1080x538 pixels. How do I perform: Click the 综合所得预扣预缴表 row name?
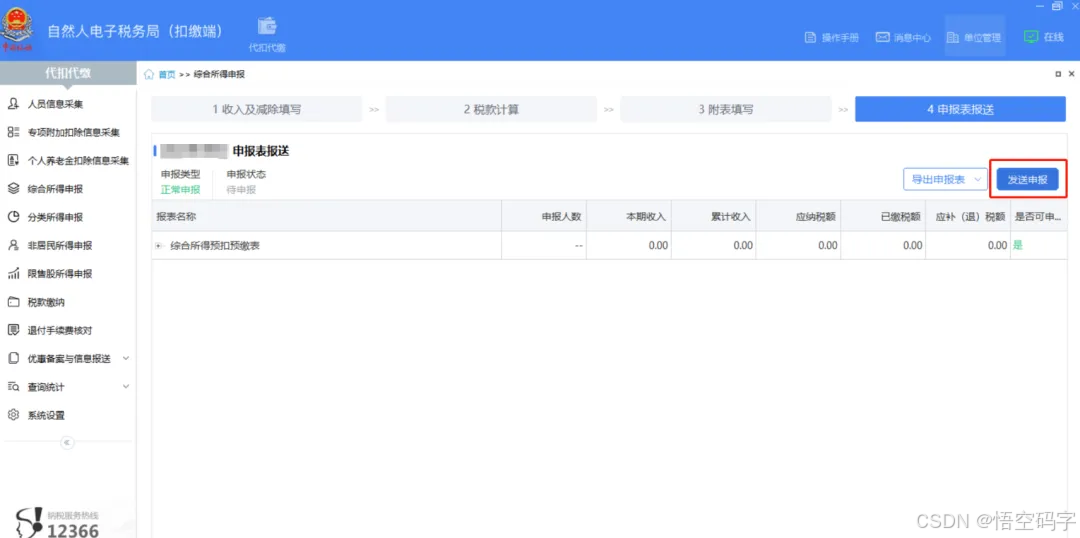(x=215, y=245)
